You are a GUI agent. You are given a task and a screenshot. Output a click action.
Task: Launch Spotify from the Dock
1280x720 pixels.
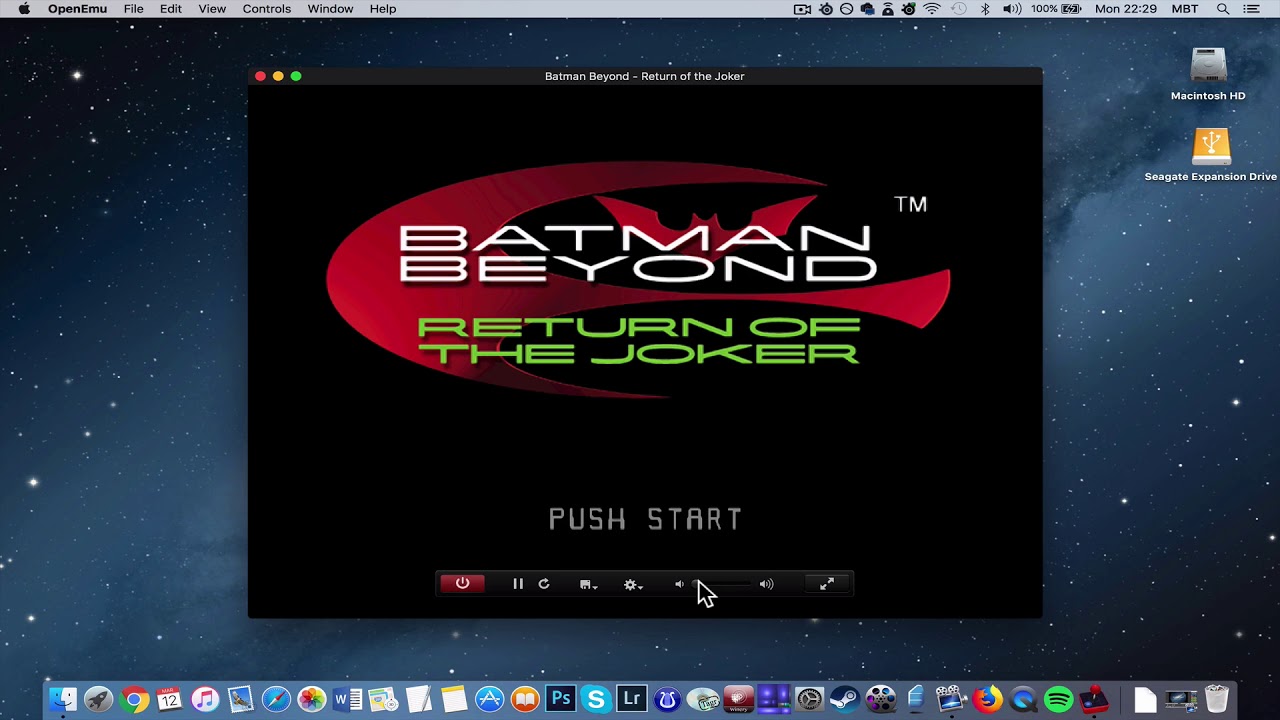coord(1058,699)
